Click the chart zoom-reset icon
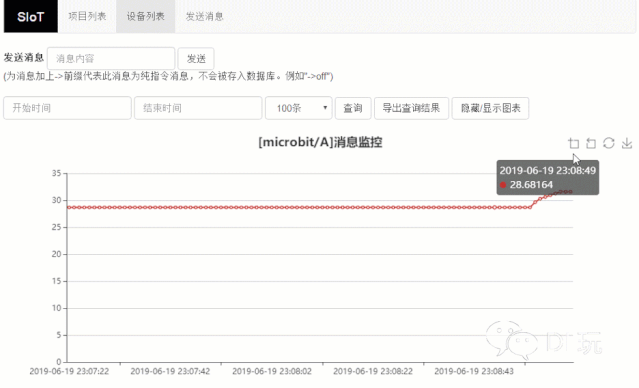The image size is (639, 388). pyautogui.click(x=591, y=143)
